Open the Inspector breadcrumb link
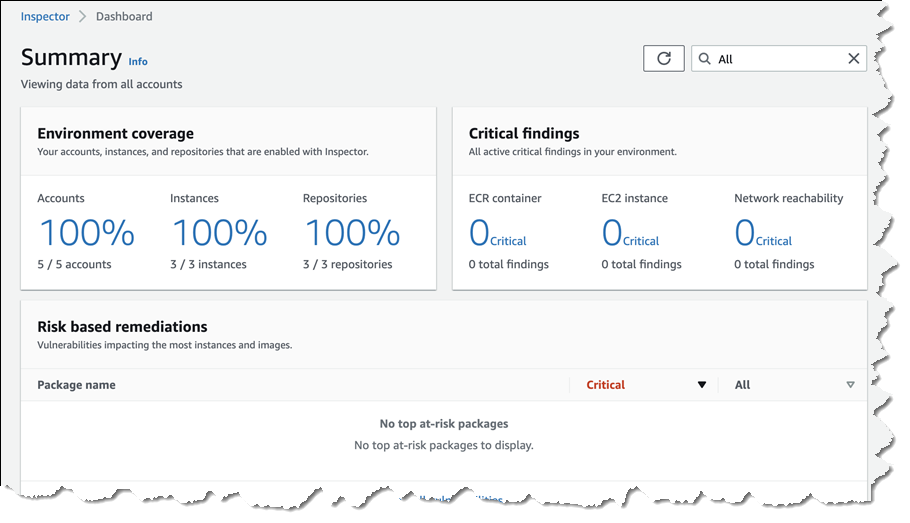Image resolution: width=910 pixels, height=523 pixels. point(45,17)
